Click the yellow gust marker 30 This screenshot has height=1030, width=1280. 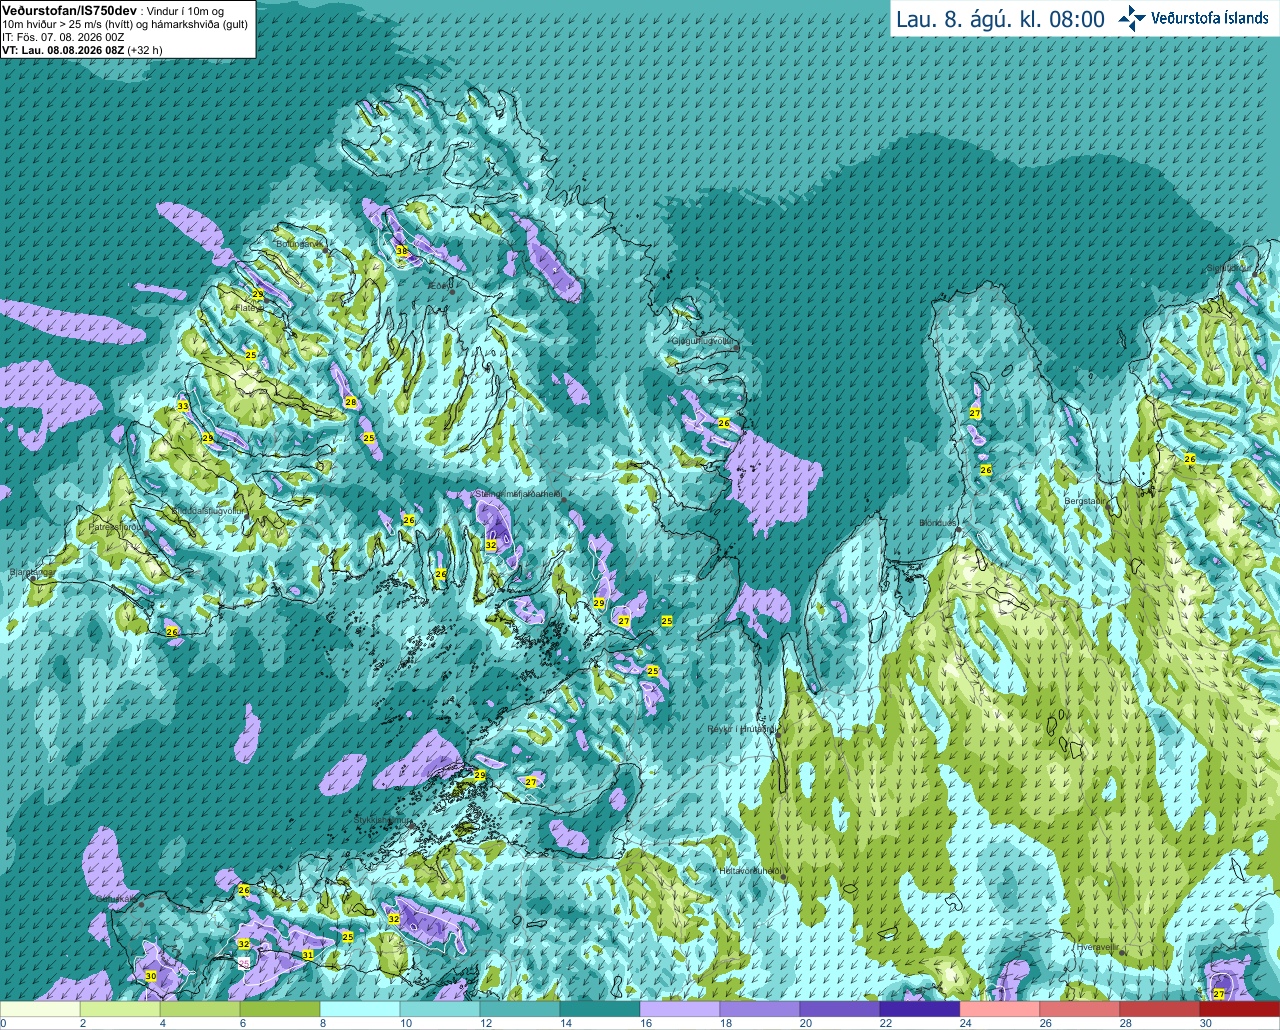point(151,976)
